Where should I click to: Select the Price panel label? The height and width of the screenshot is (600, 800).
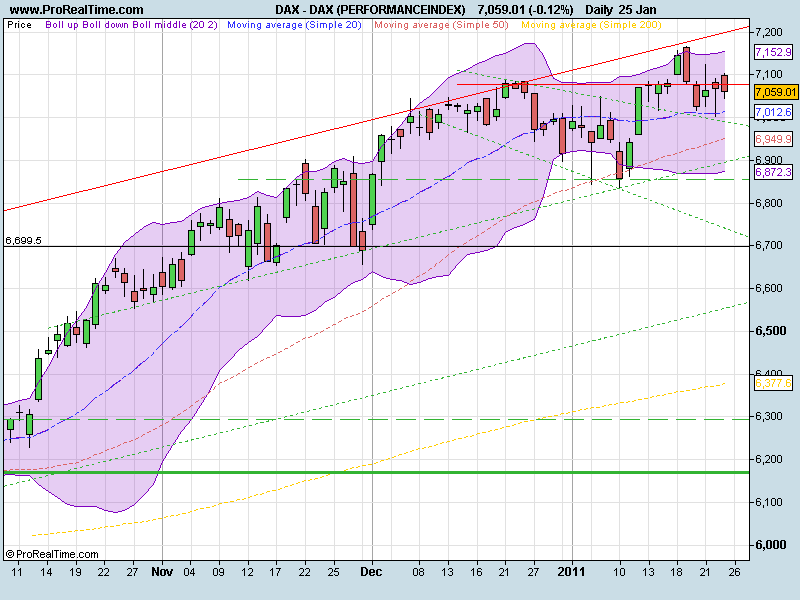(19, 25)
